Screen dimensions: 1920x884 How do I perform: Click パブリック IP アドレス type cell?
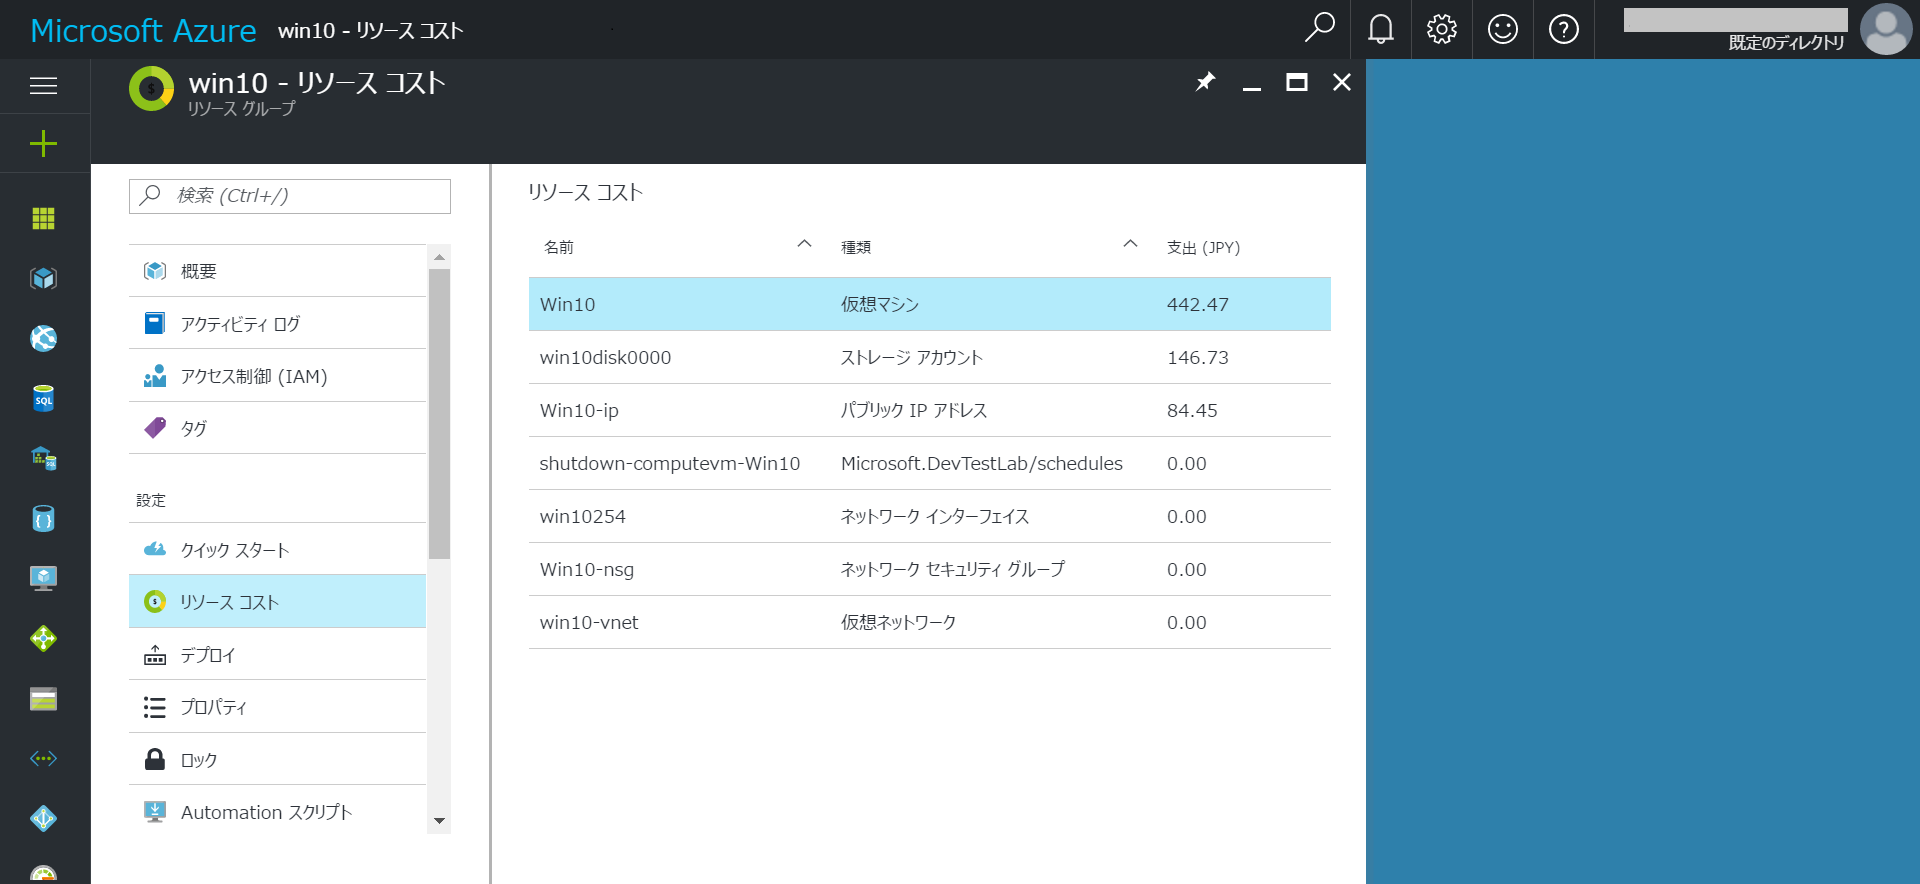(914, 410)
